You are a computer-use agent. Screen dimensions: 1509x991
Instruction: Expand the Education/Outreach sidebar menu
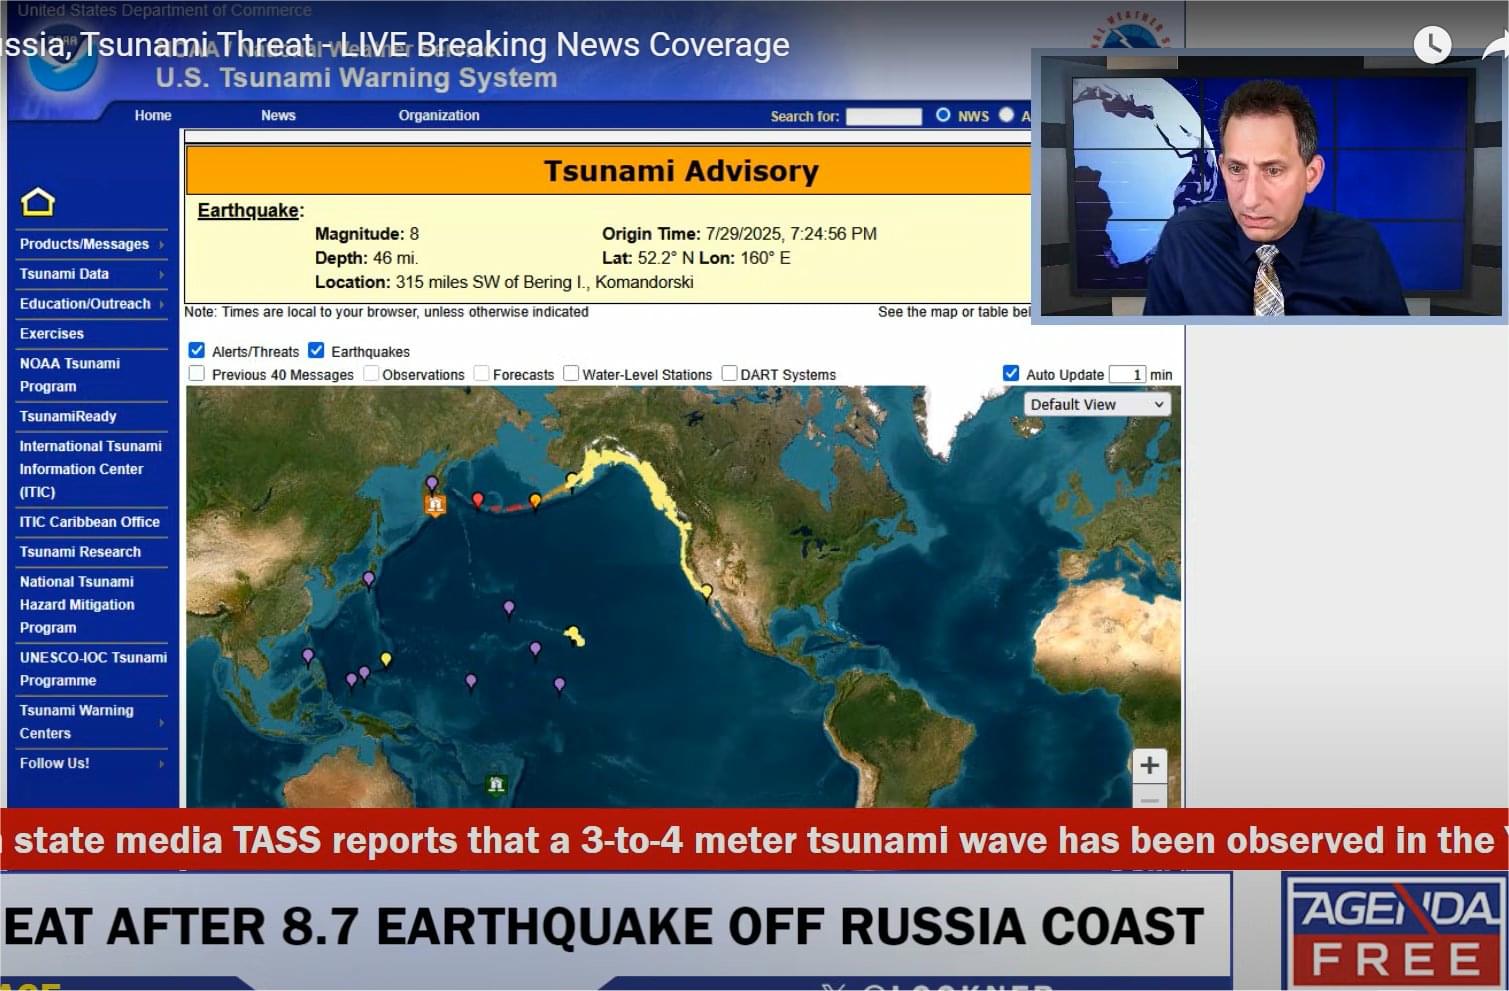92,304
